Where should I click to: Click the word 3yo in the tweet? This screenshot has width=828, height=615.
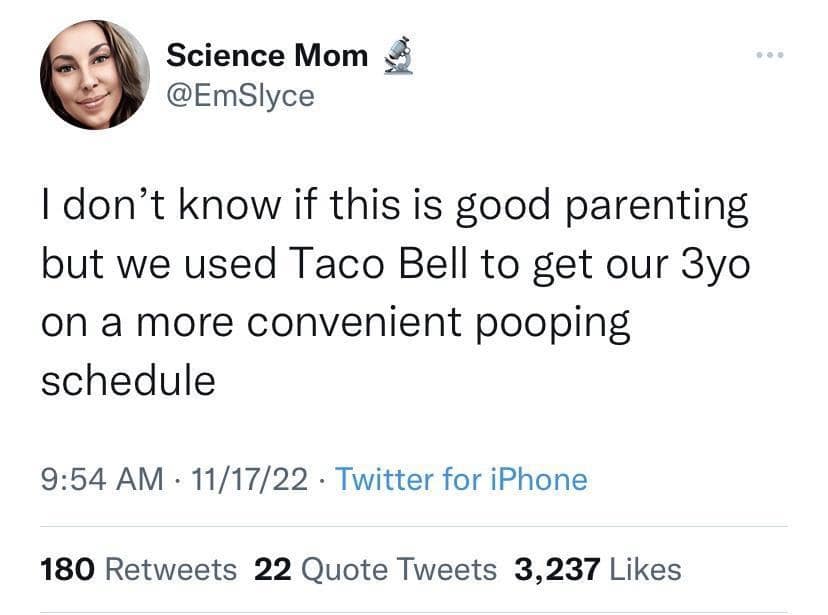[x=709, y=262]
